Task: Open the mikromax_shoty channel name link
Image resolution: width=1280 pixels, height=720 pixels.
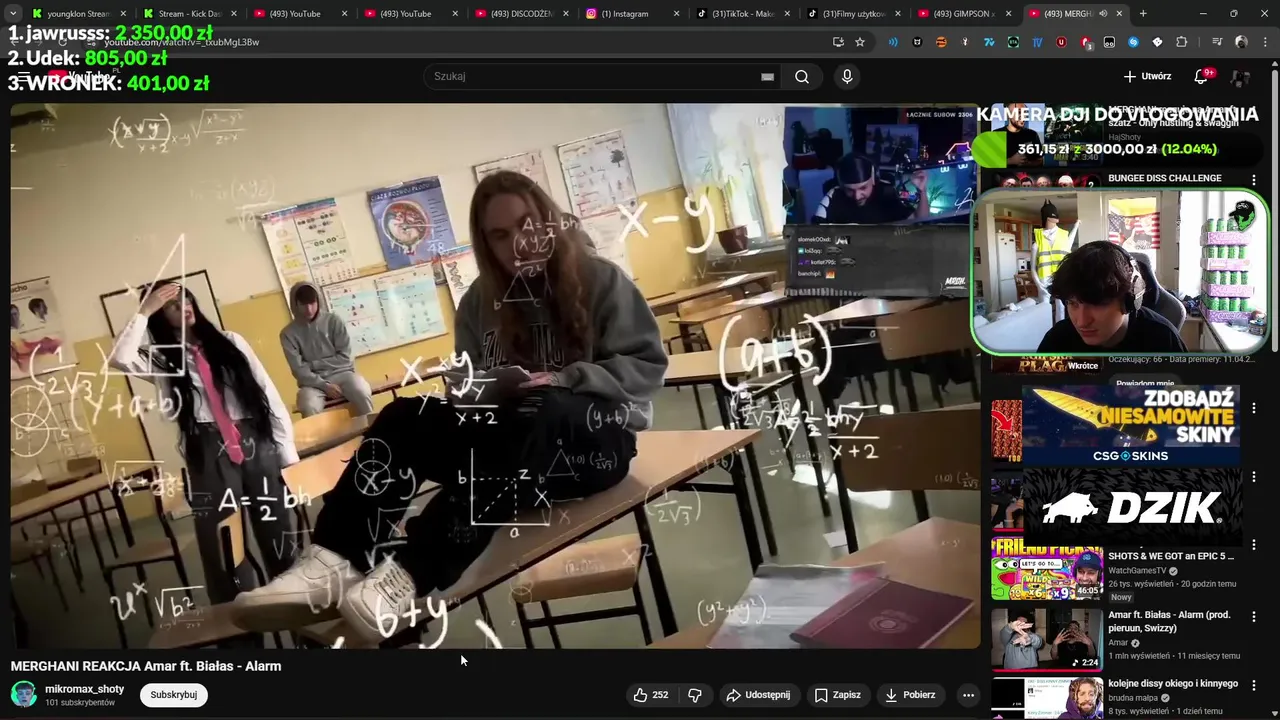Action: (85, 689)
